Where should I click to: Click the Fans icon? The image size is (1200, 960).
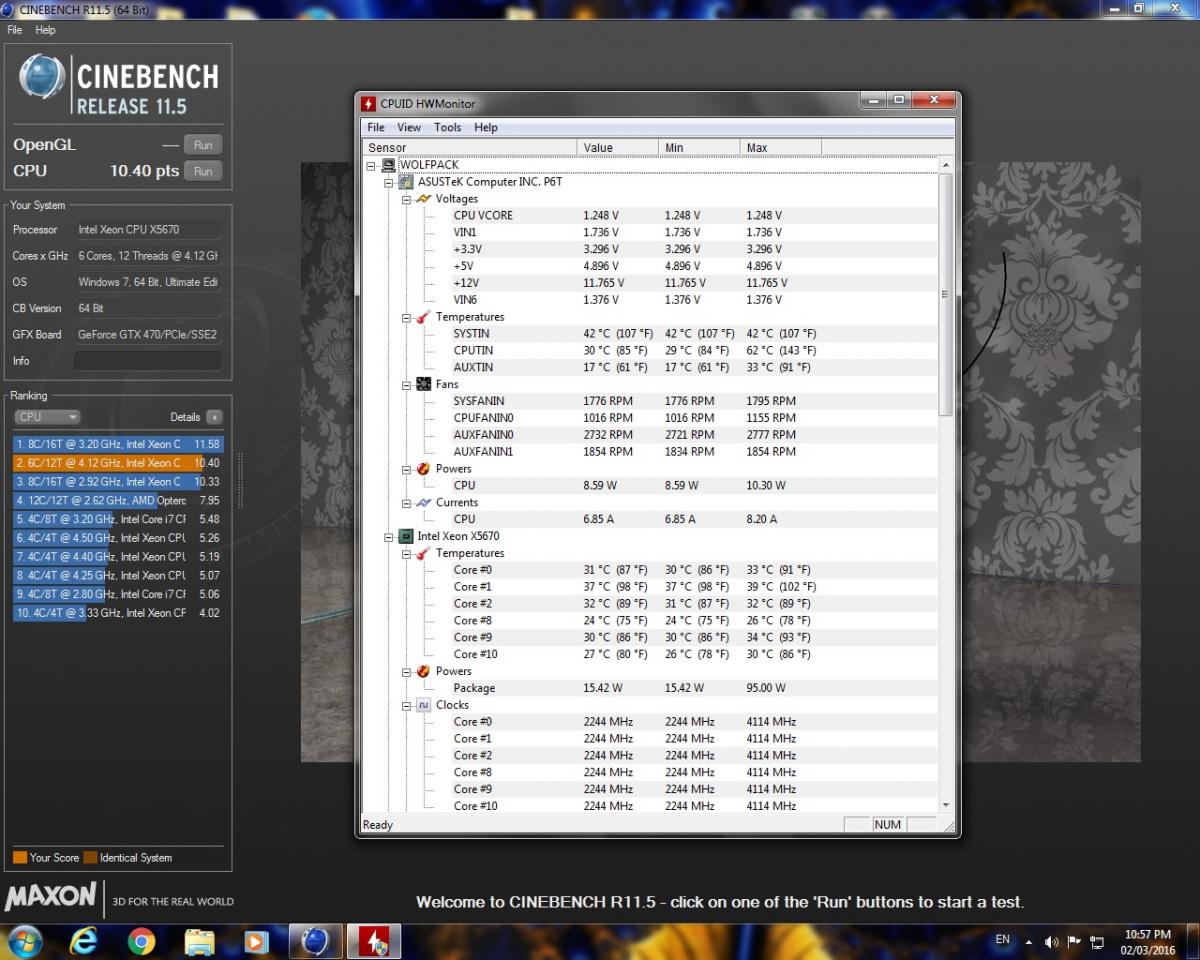423,384
